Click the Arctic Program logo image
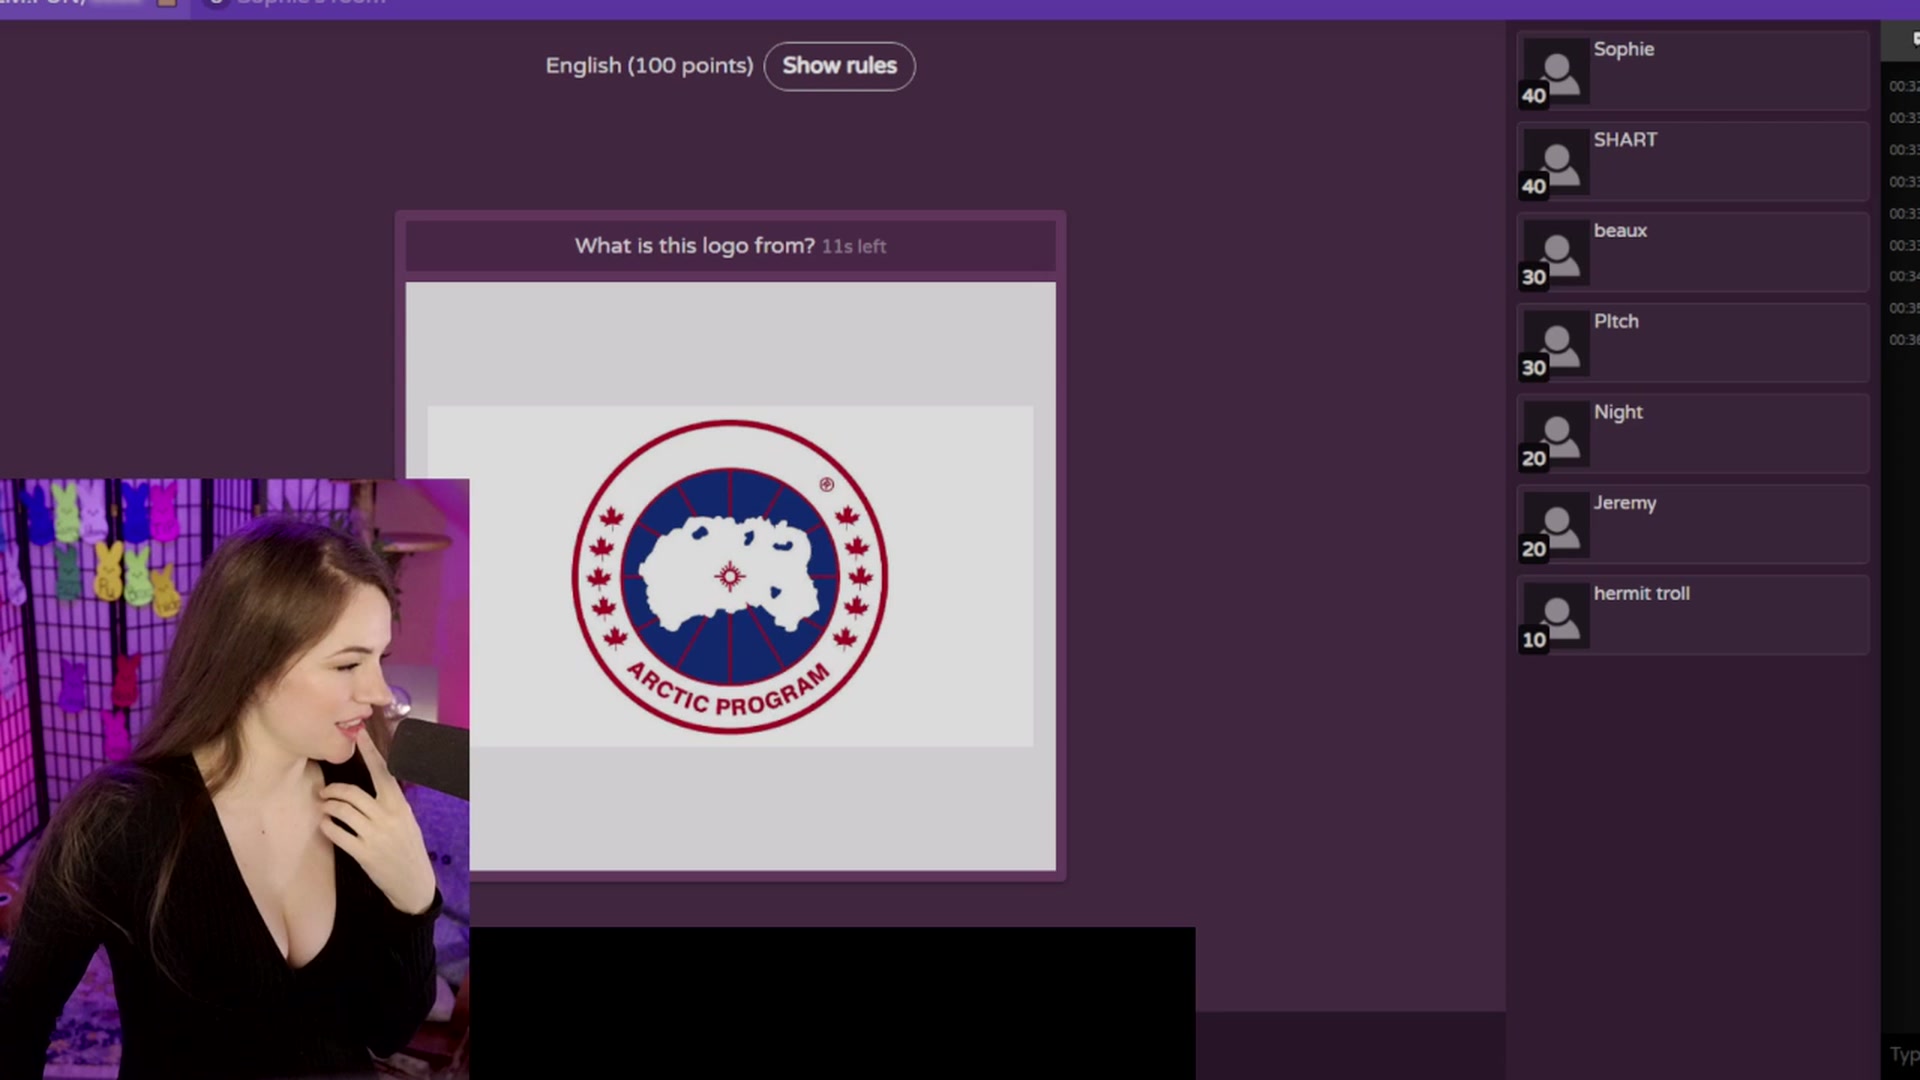Image resolution: width=1920 pixels, height=1080 pixels. [x=730, y=577]
